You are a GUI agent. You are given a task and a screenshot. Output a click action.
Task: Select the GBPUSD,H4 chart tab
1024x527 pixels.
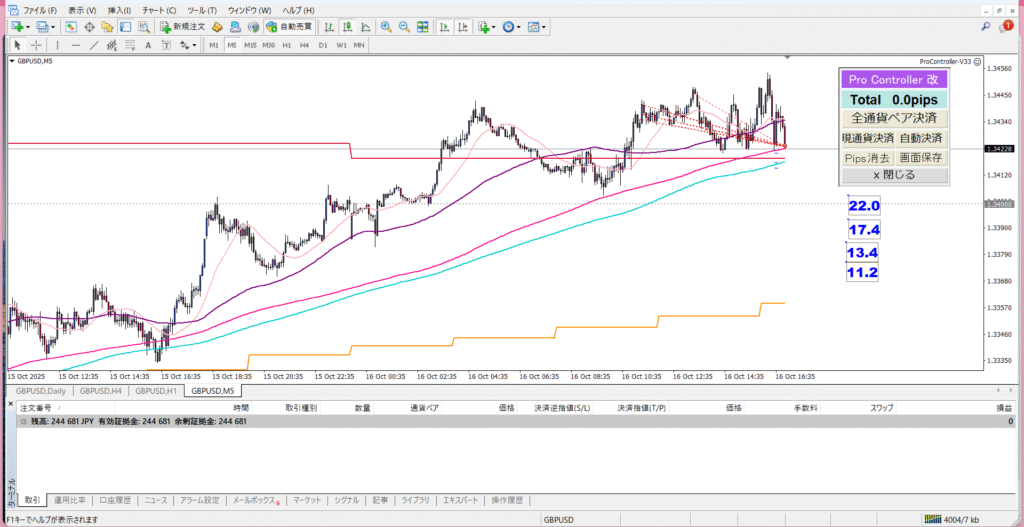[102, 390]
